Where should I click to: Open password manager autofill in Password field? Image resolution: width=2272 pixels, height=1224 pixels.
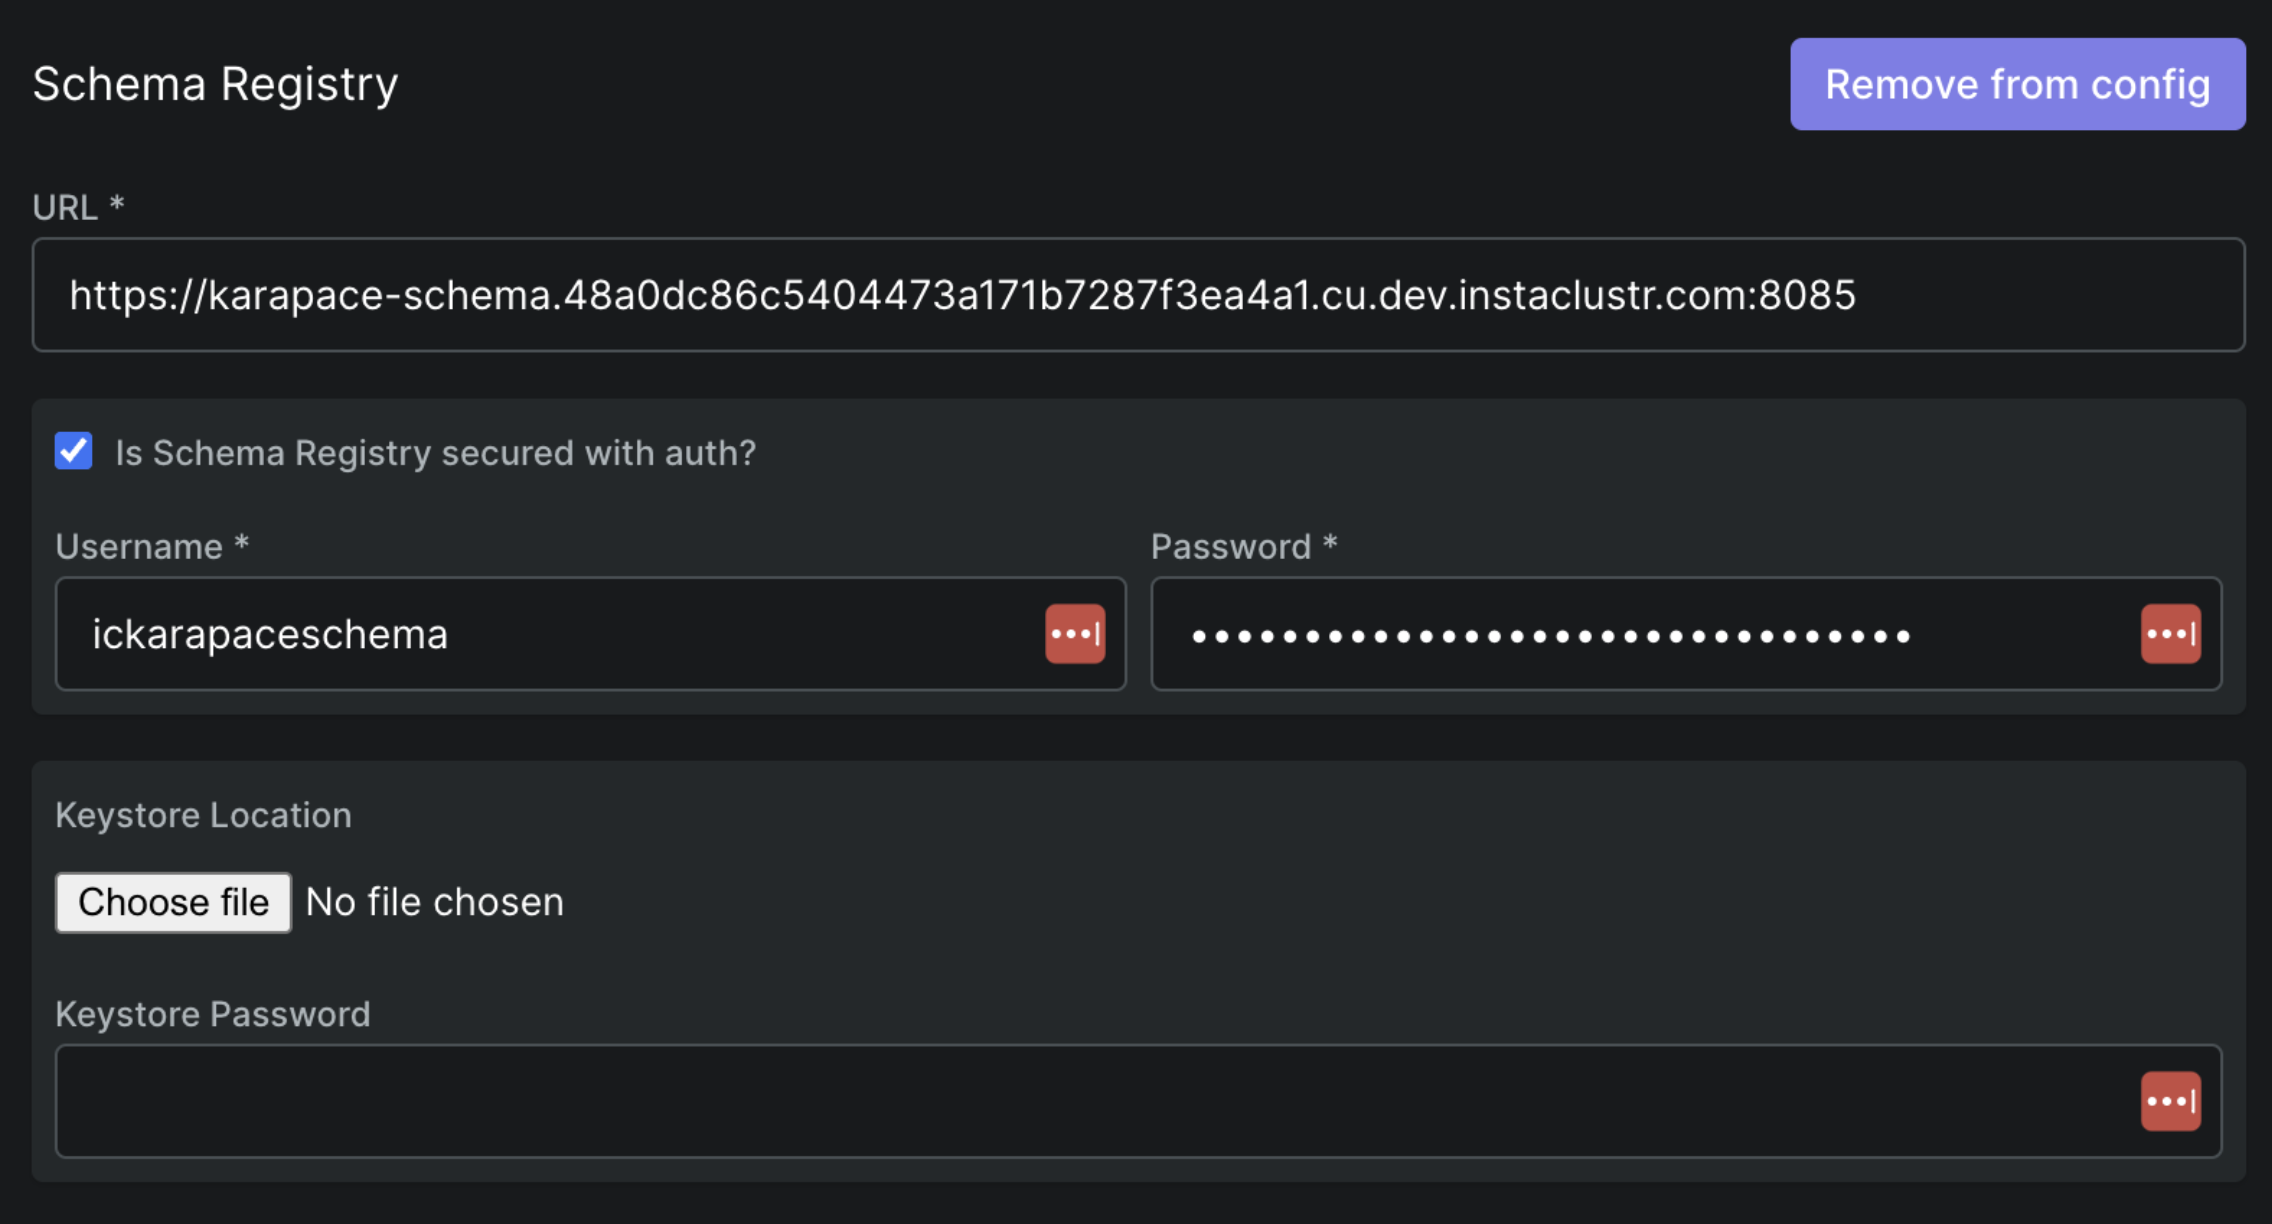tap(2169, 634)
